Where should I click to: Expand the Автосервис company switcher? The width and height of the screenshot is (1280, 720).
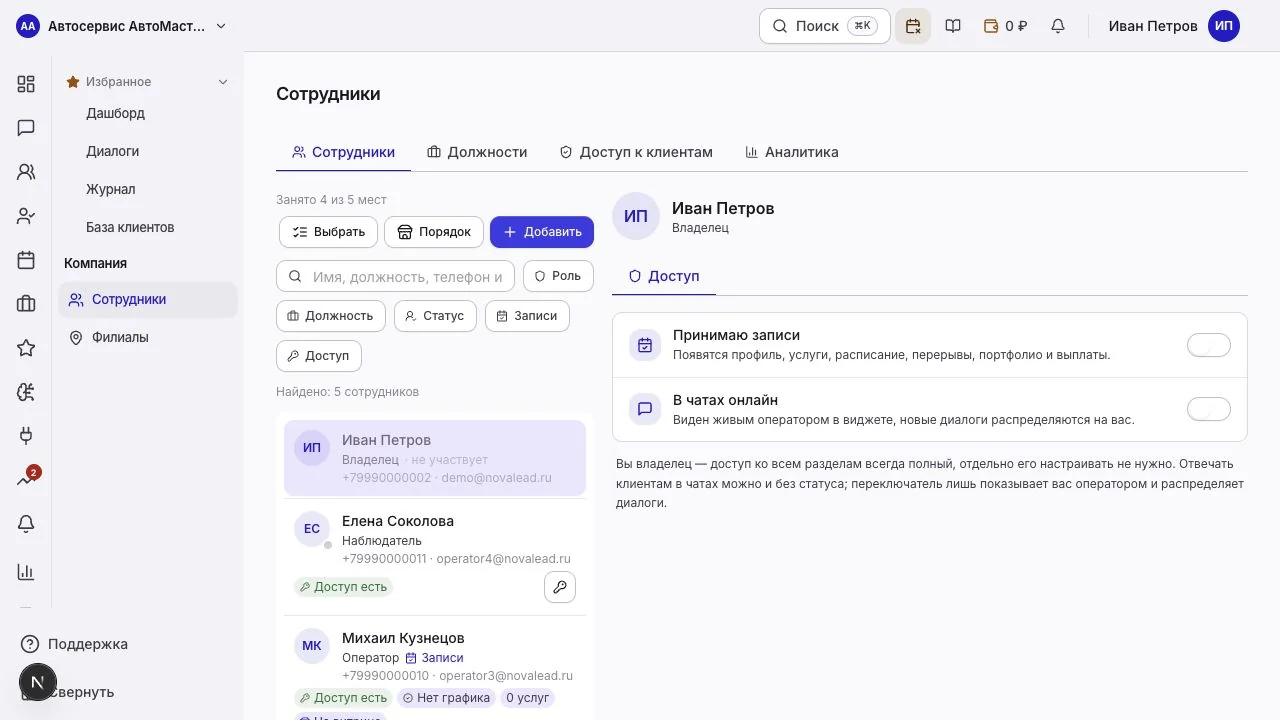click(x=122, y=26)
